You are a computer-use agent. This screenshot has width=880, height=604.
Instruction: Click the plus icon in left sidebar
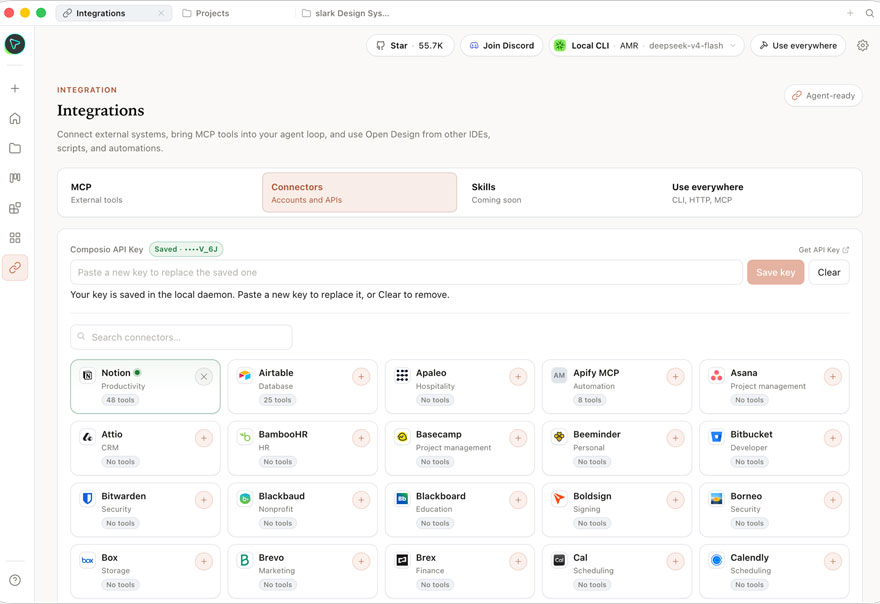pos(15,88)
